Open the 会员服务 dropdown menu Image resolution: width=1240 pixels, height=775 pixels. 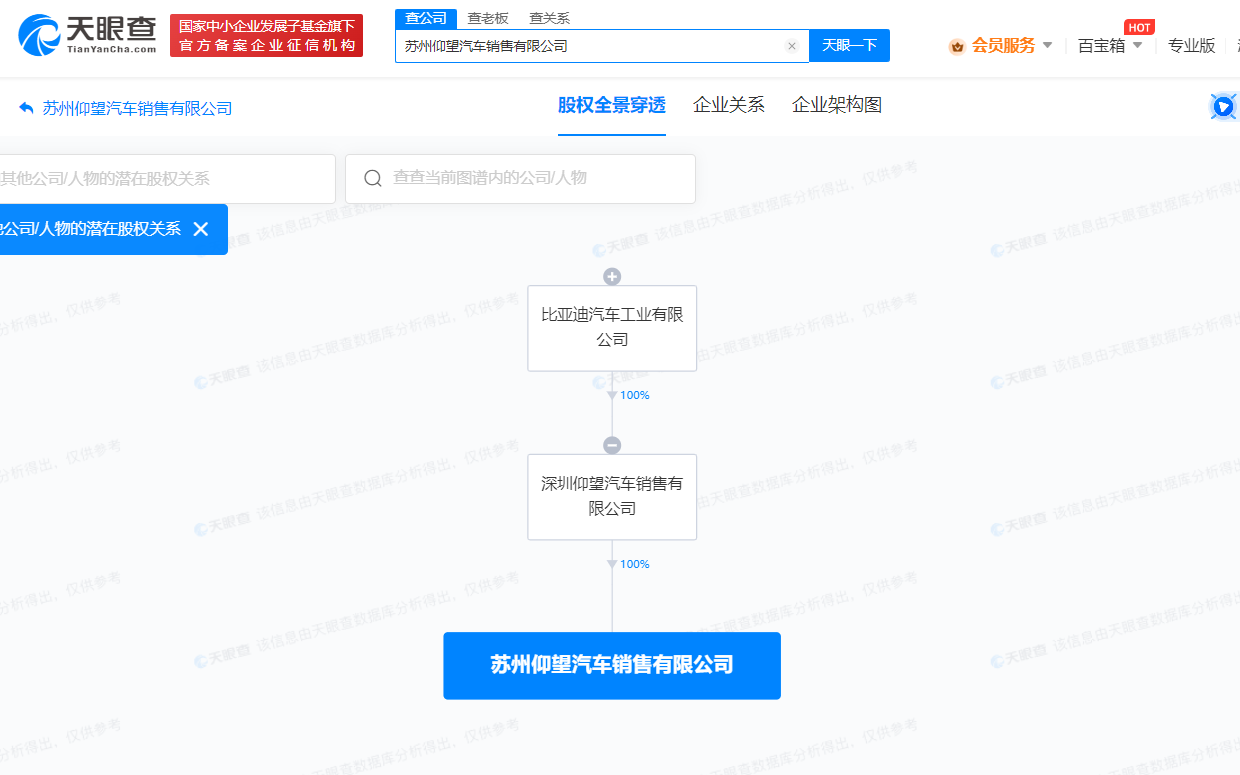coord(1011,45)
